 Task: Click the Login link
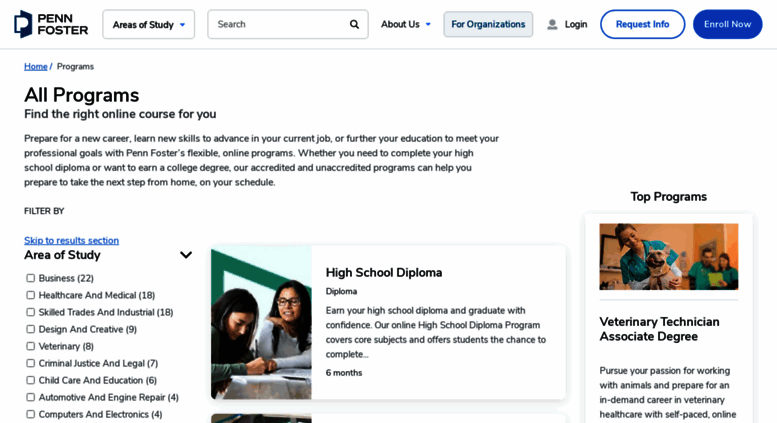tap(576, 24)
